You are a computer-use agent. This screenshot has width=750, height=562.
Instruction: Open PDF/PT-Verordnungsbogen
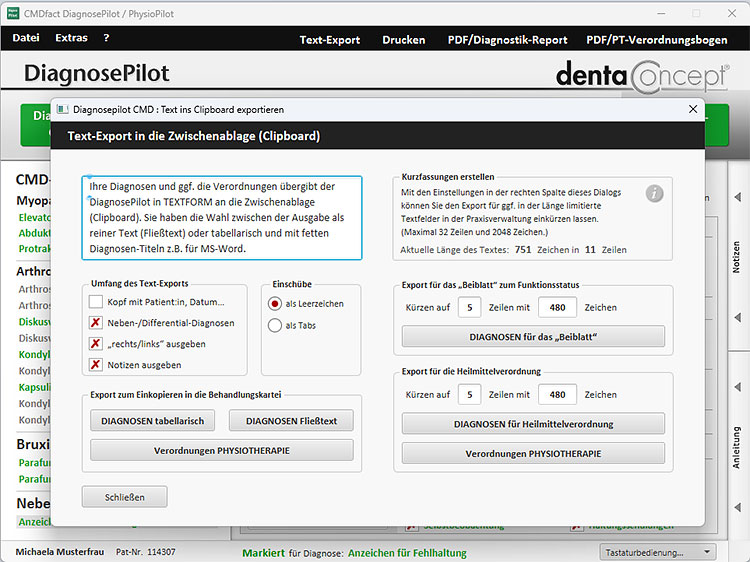[657, 40]
